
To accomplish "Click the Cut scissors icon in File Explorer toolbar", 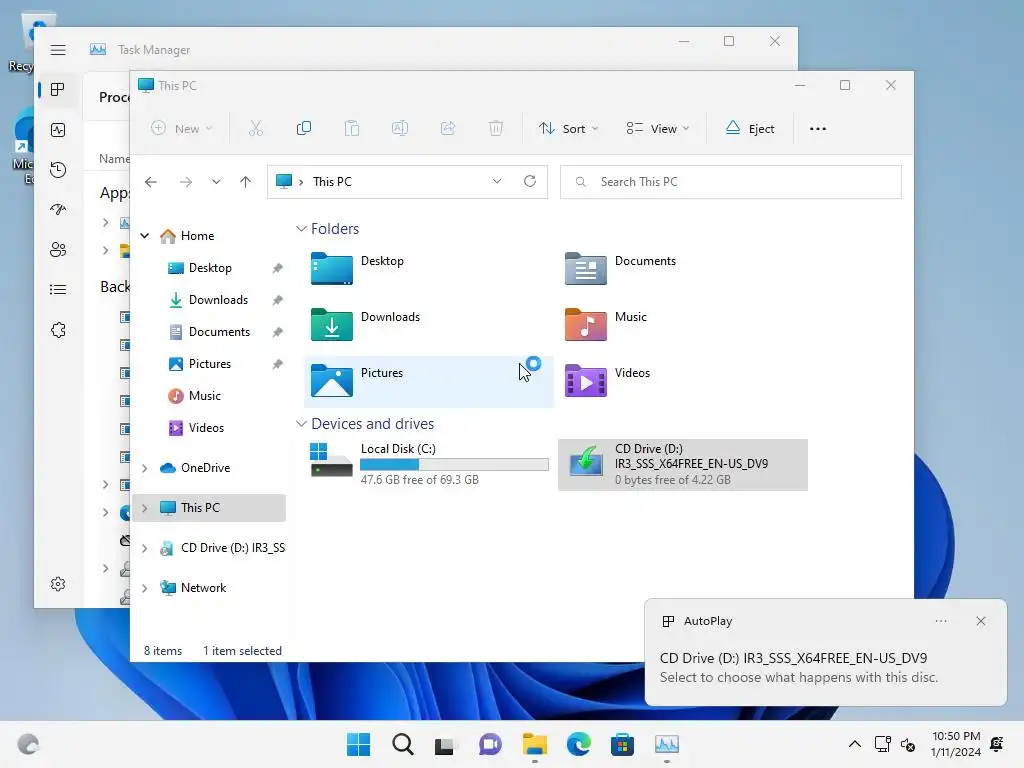I will point(255,129).
